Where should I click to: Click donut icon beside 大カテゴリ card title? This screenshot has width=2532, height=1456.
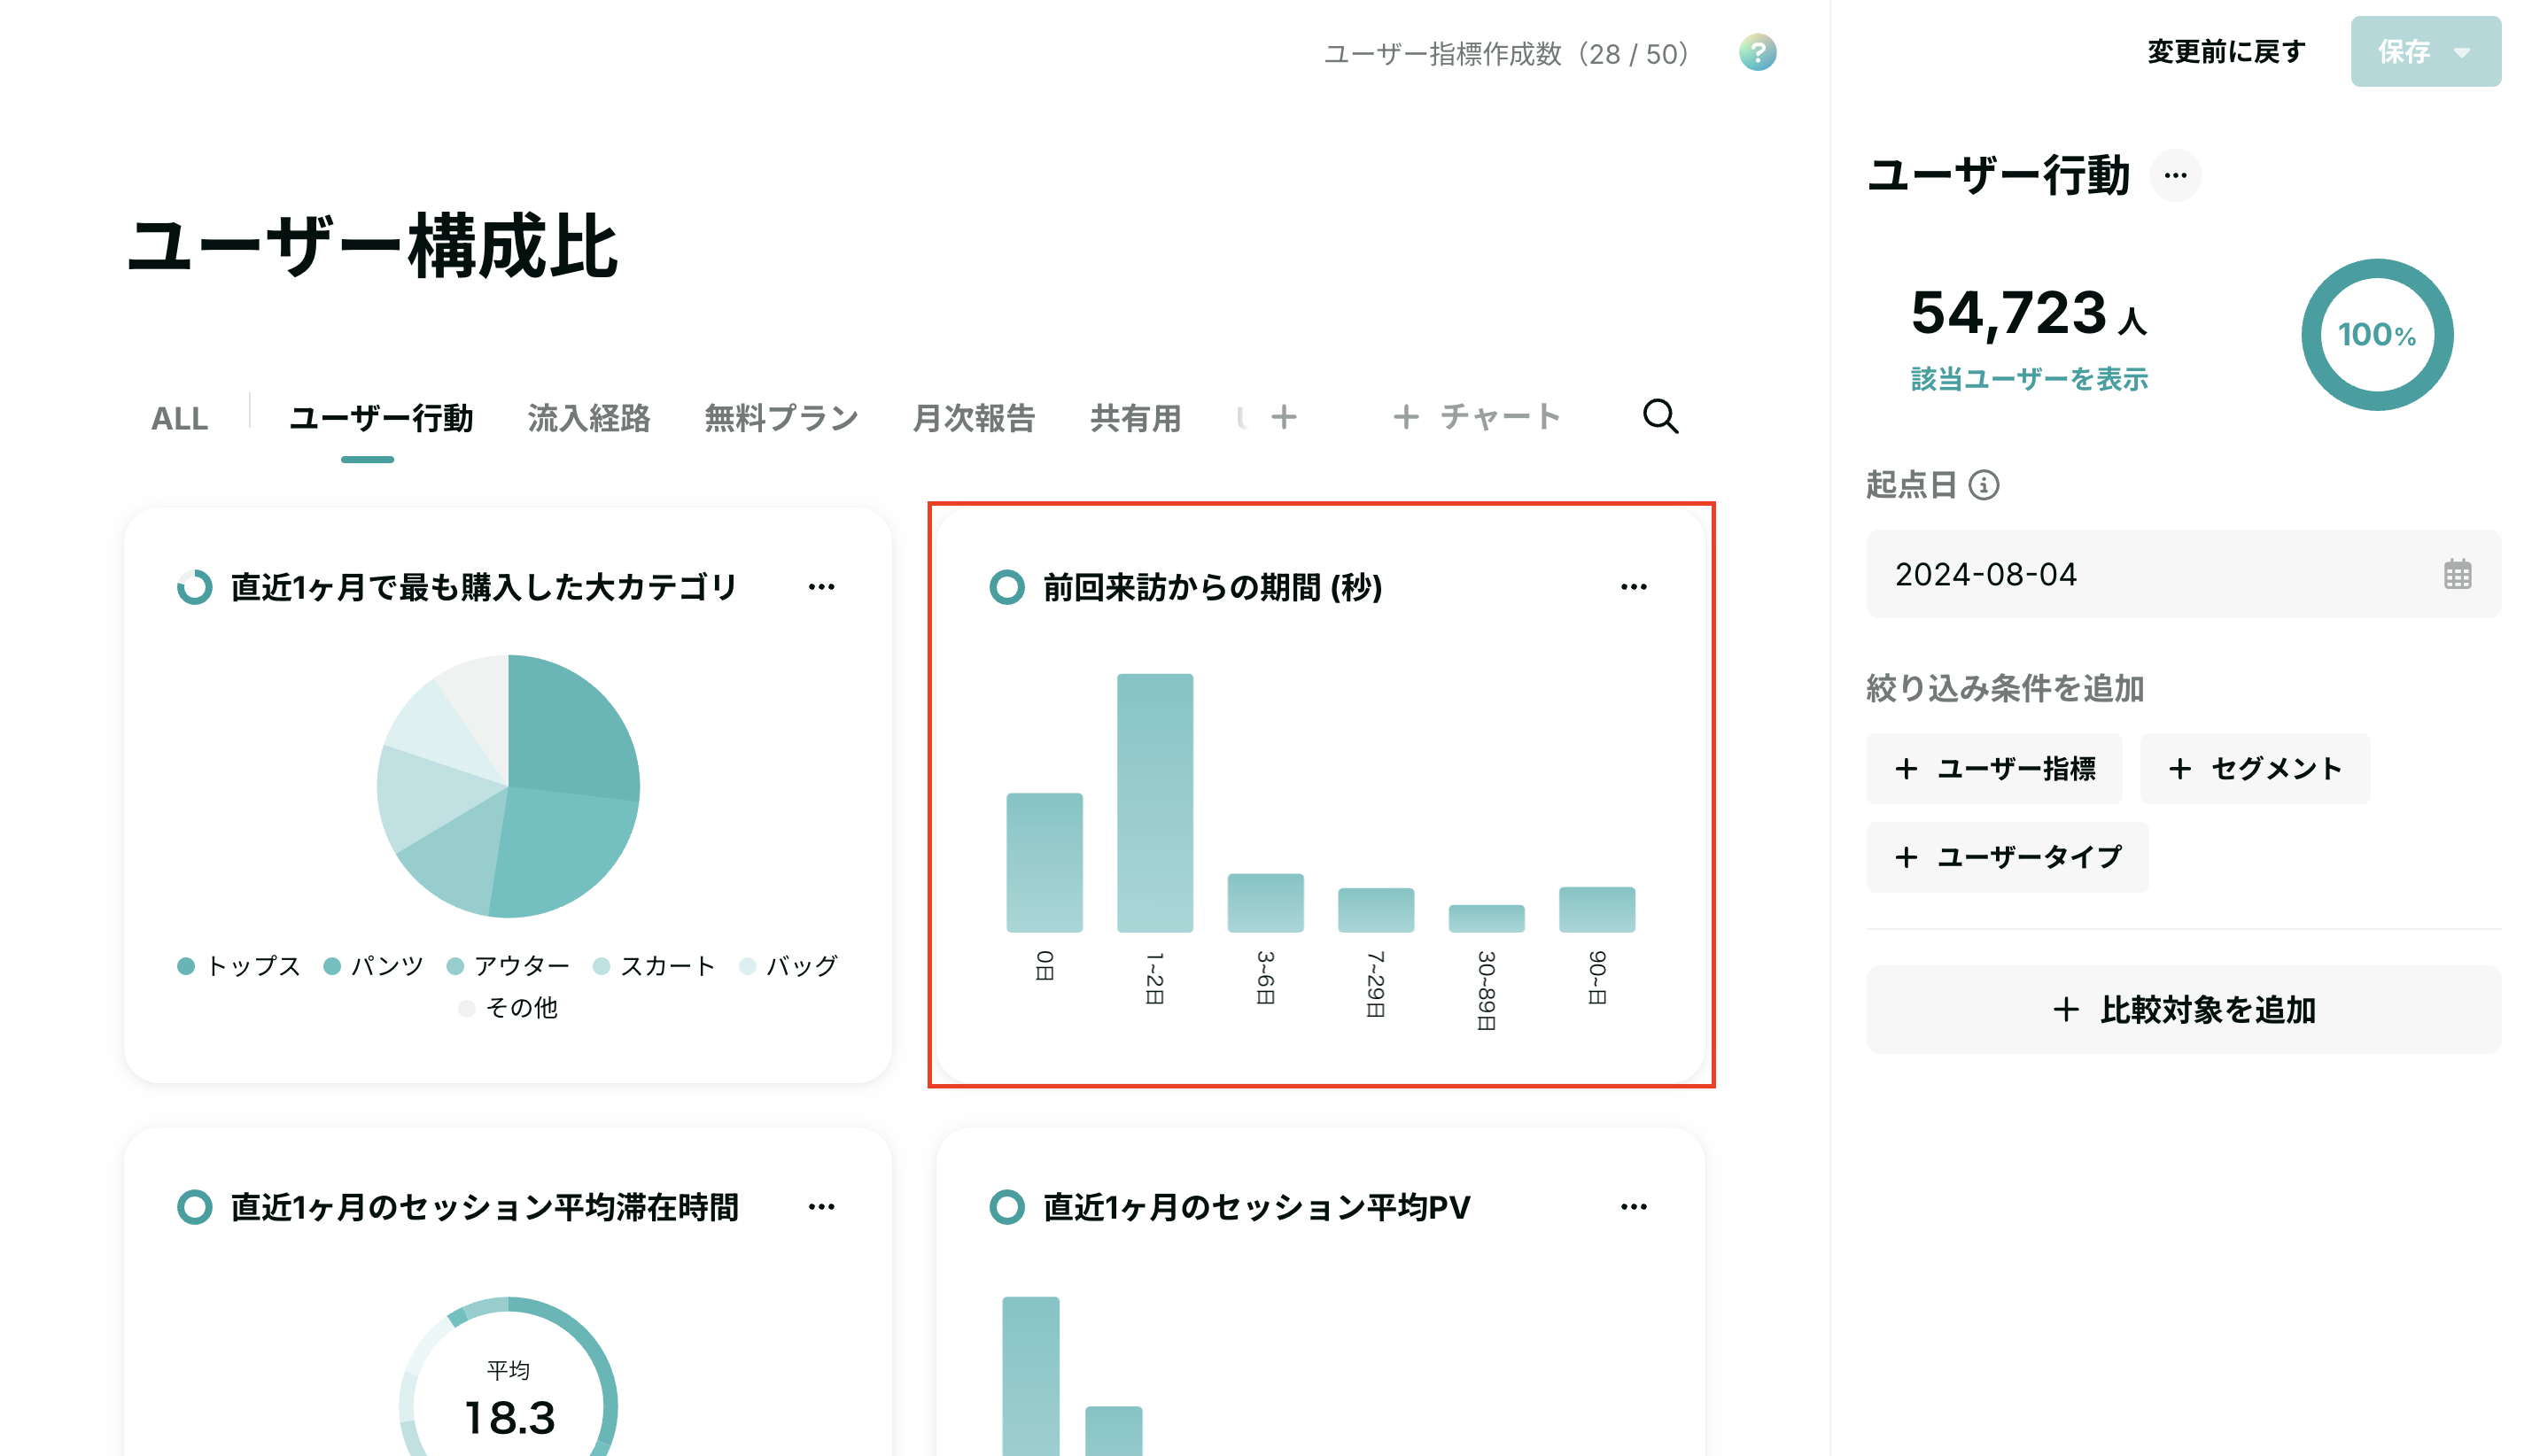[x=194, y=587]
